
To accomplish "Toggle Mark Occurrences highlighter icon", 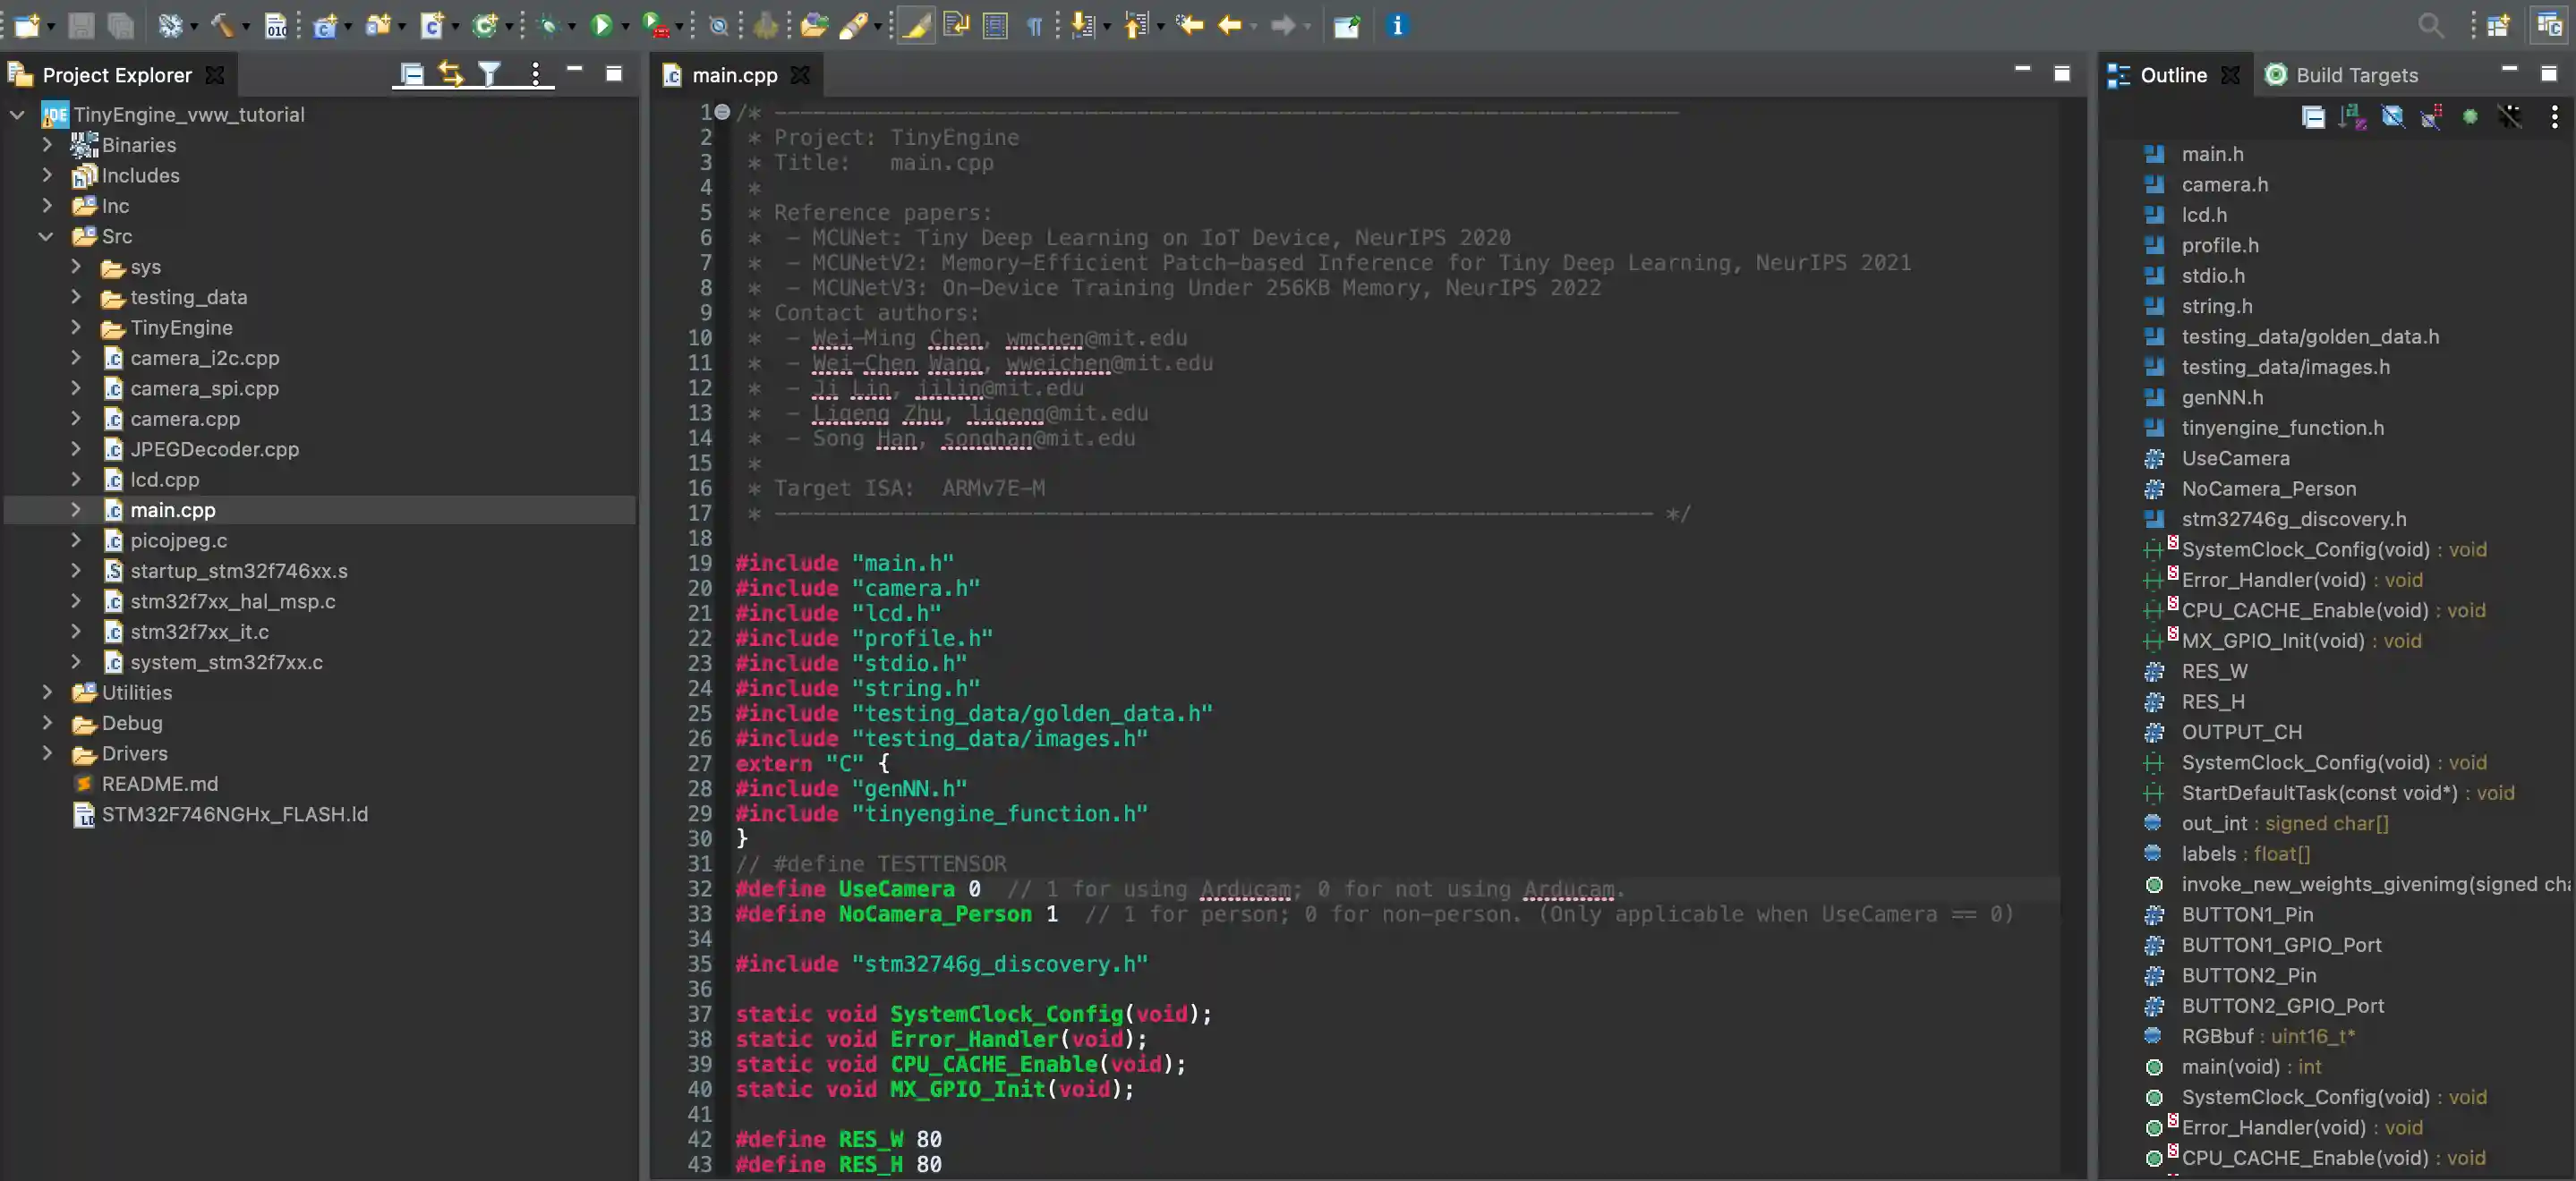I will [916, 26].
